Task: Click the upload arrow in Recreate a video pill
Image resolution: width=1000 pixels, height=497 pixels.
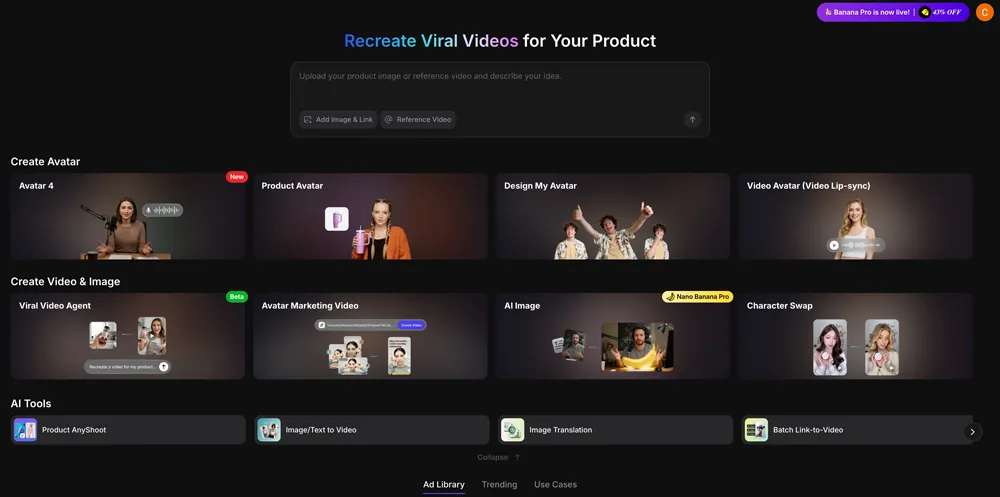Action: 164,367
